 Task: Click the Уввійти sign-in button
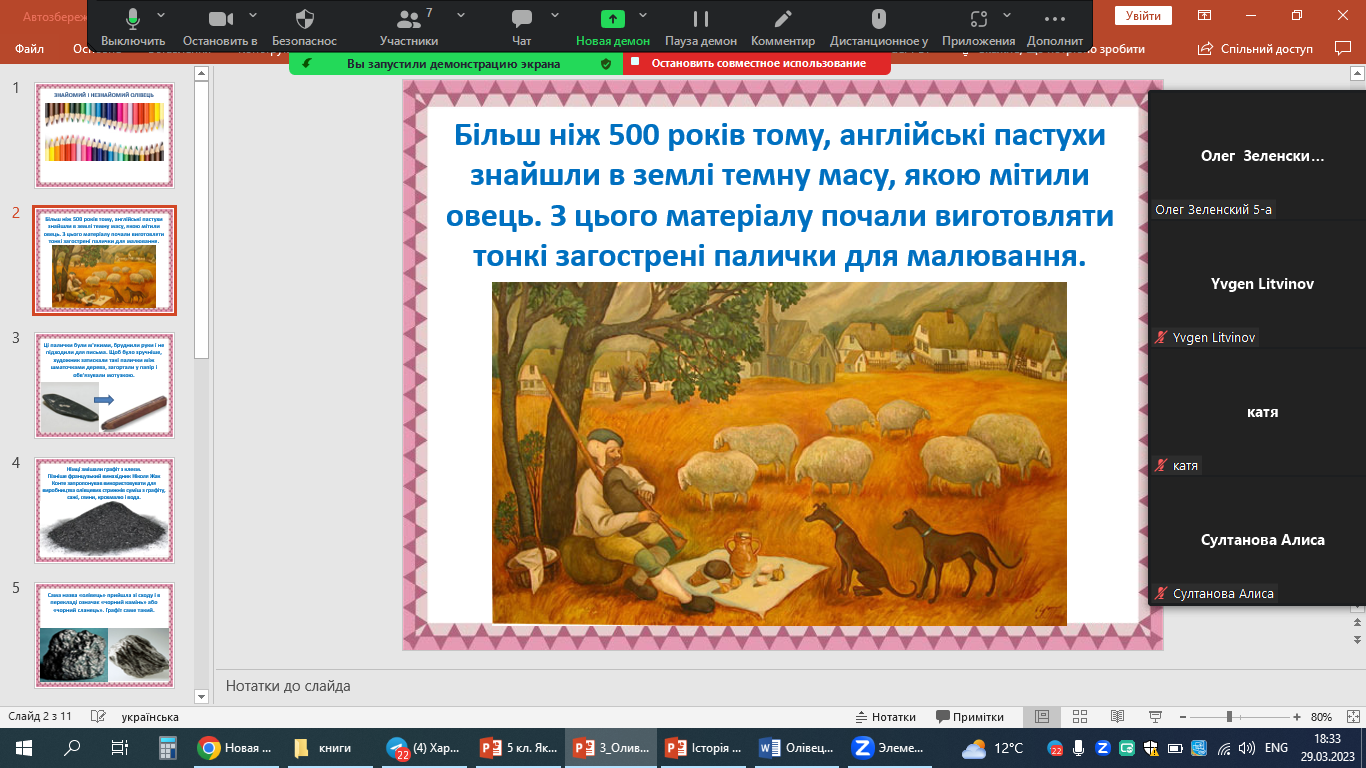tap(1143, 16)
